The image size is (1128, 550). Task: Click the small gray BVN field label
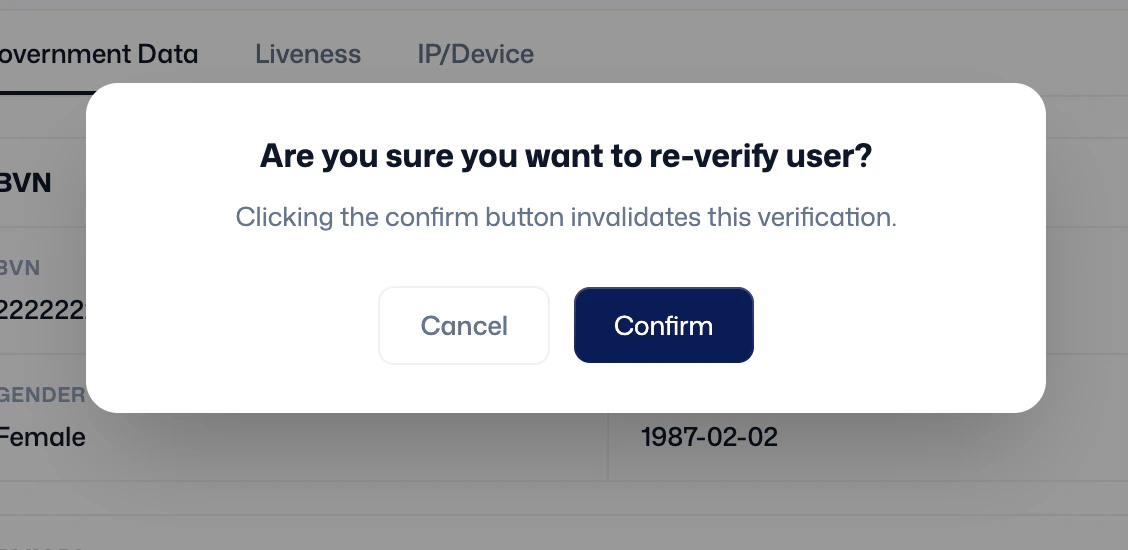click(x=19, y=267)
